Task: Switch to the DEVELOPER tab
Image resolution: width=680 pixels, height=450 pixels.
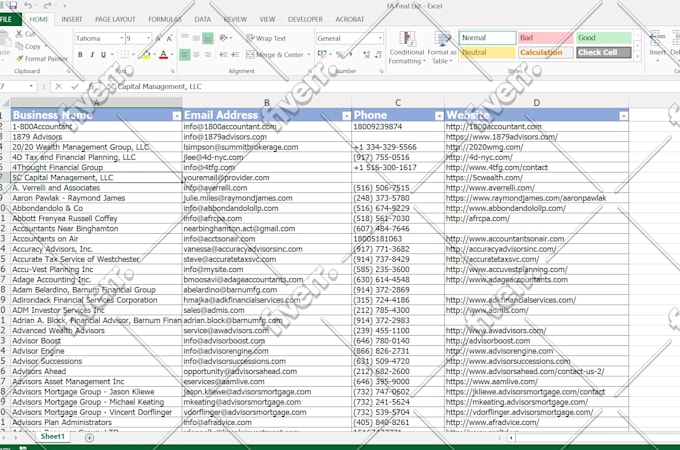Action: 305,19
